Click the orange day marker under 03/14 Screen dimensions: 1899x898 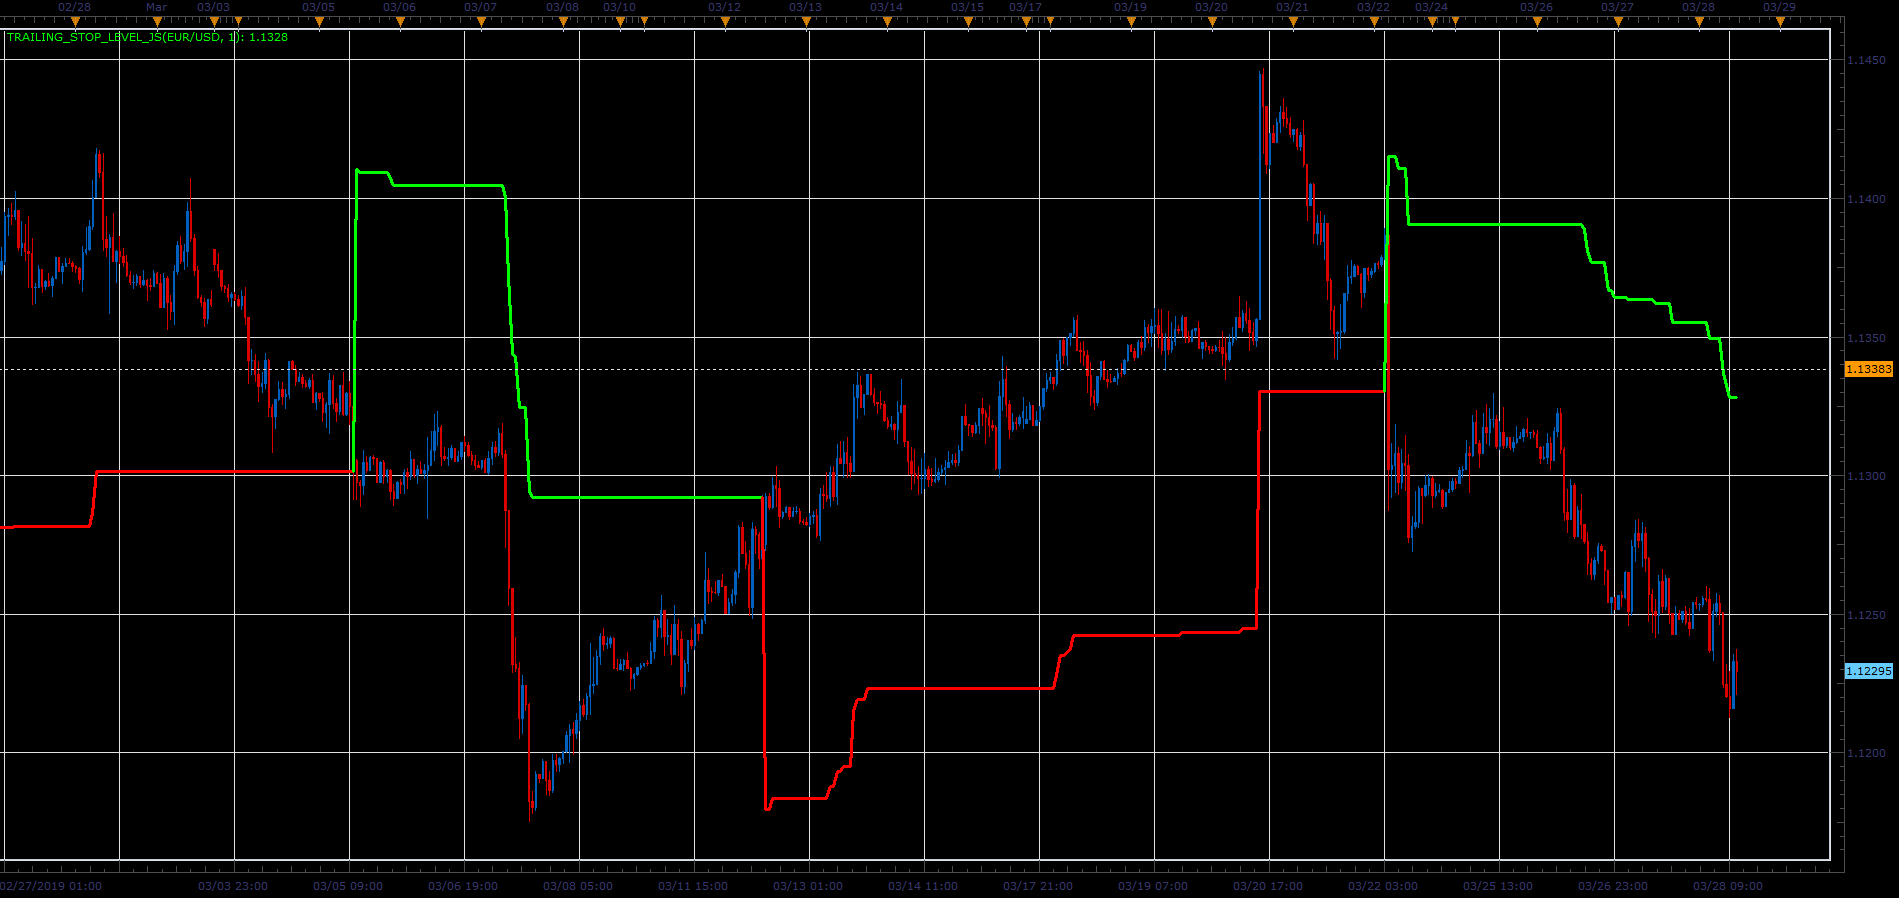click(887, 21)
